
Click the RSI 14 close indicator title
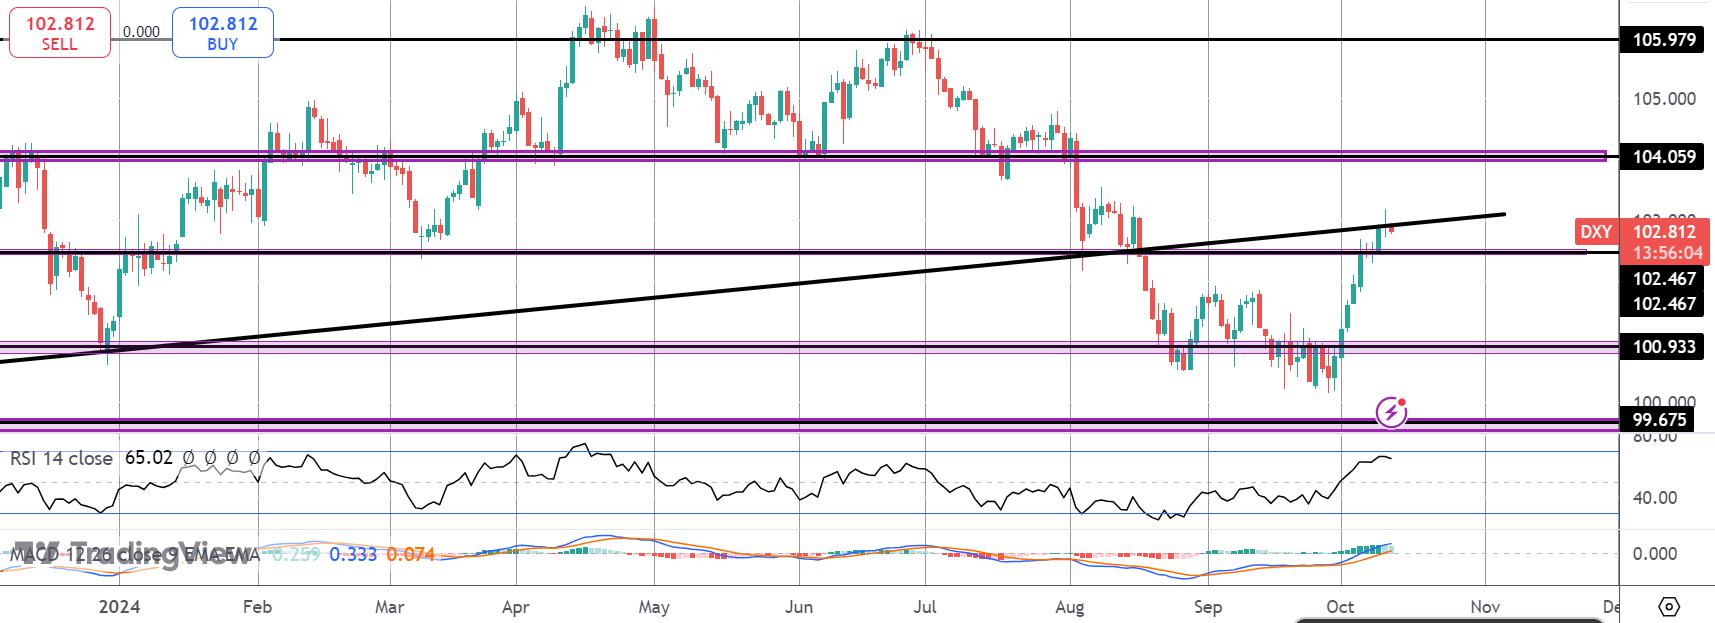[61, 458]
